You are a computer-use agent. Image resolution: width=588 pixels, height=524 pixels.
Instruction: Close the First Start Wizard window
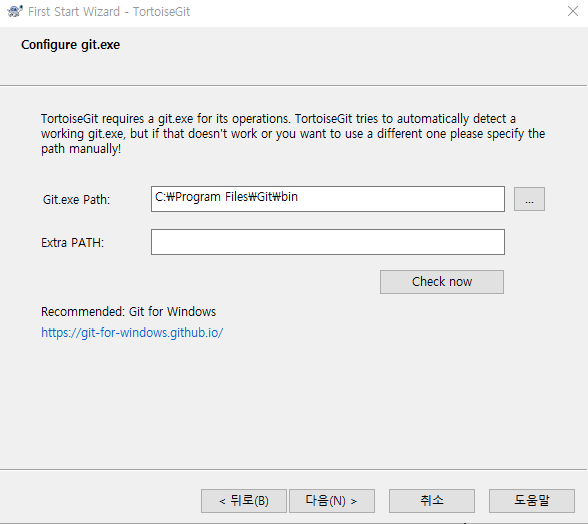pyautogui.click(x=573, y=11)
